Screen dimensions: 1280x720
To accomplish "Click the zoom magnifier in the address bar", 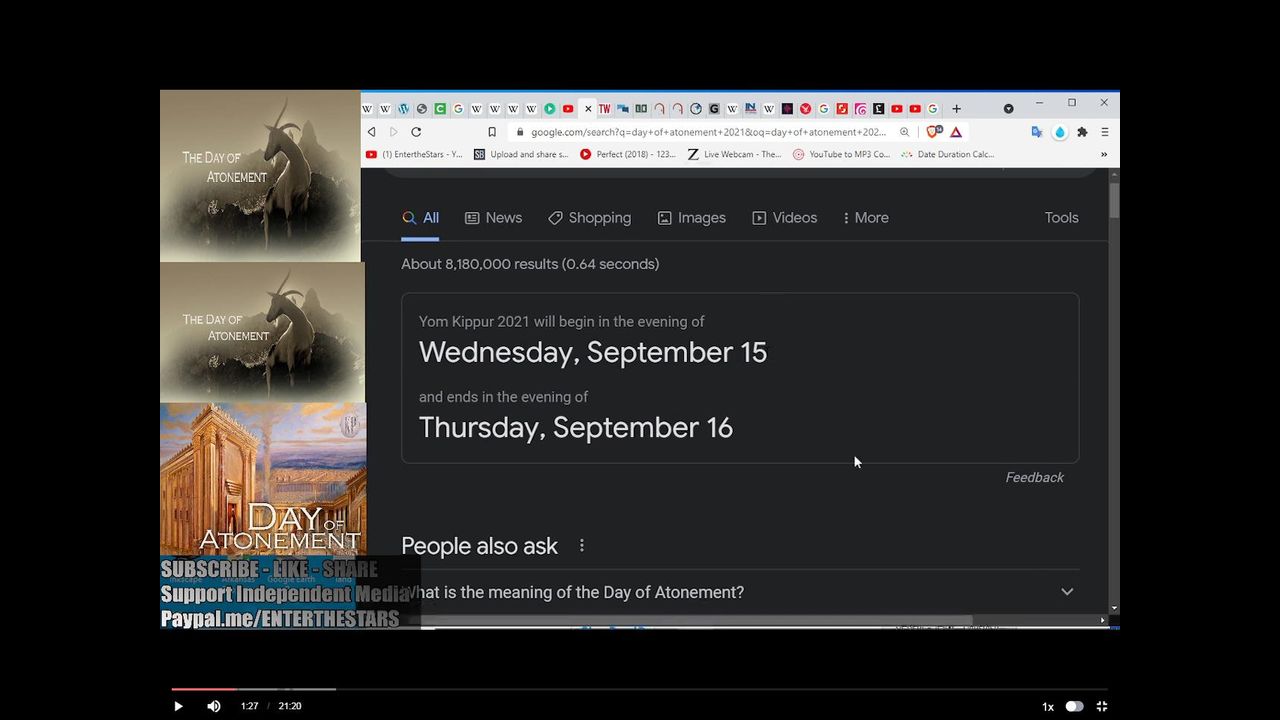I will [904, 132].
